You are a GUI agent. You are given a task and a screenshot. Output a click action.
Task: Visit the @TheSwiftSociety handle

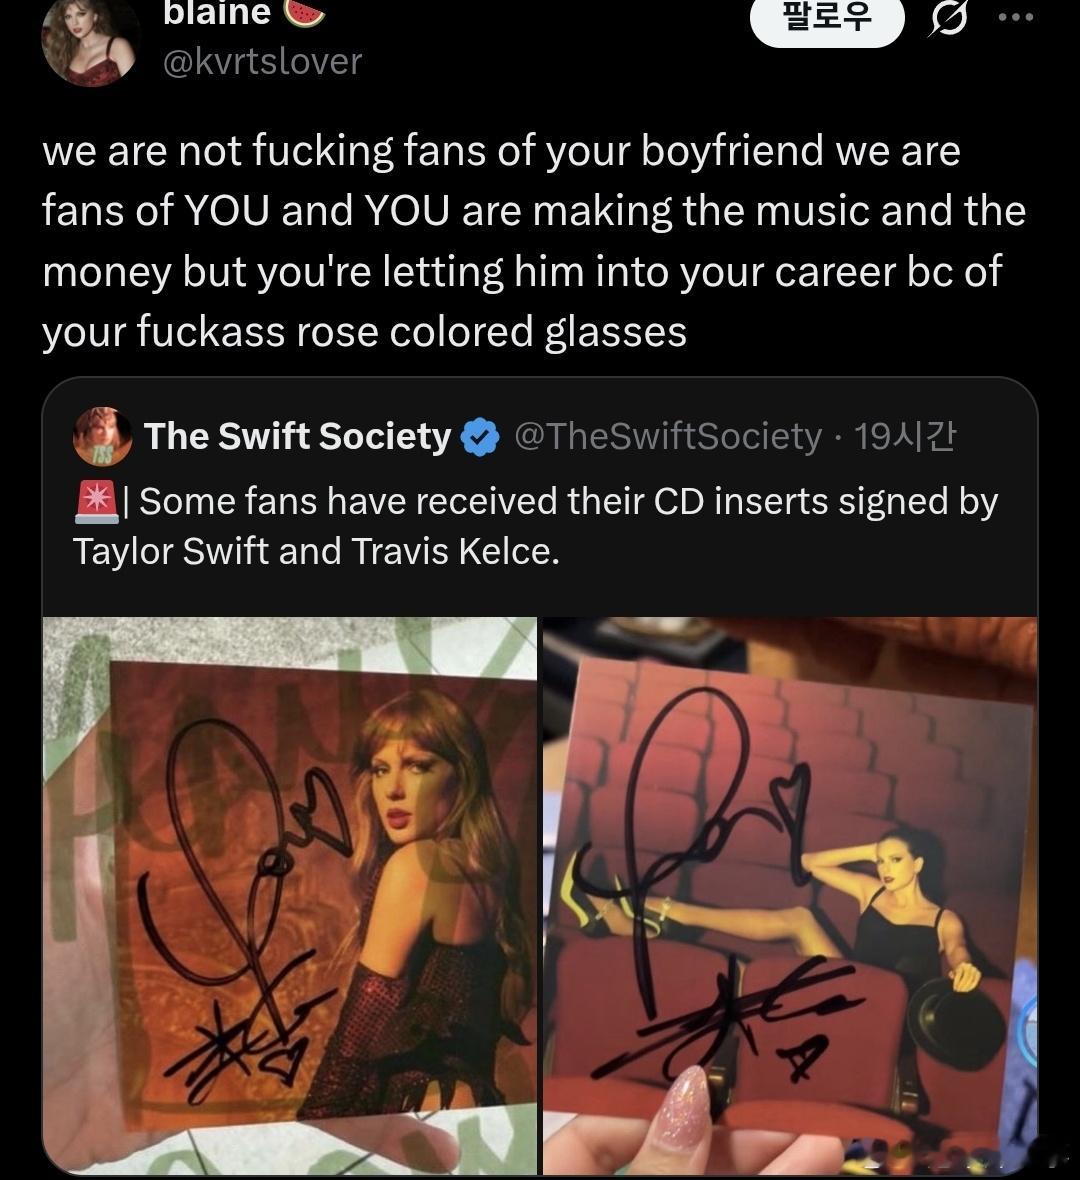pos(668,436)
